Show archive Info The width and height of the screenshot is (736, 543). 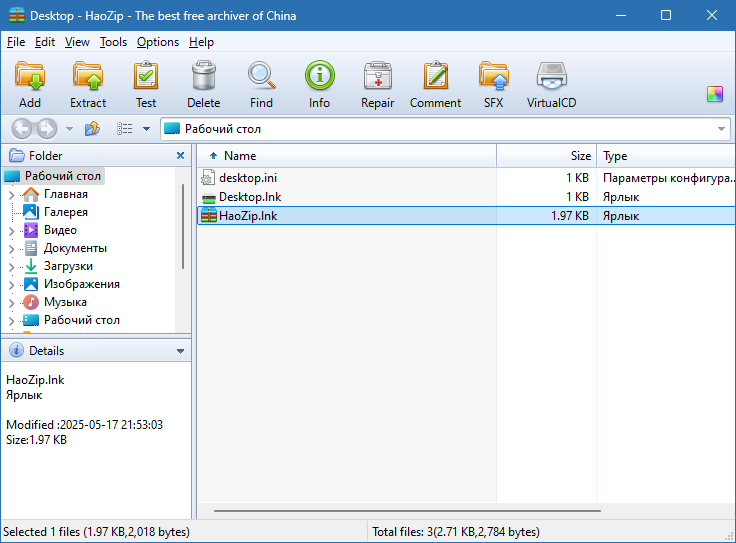point(319,84)
